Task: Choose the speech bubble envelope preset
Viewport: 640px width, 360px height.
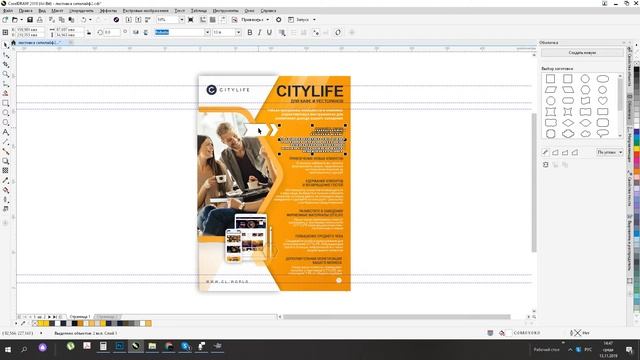Action: pos(602,133)
